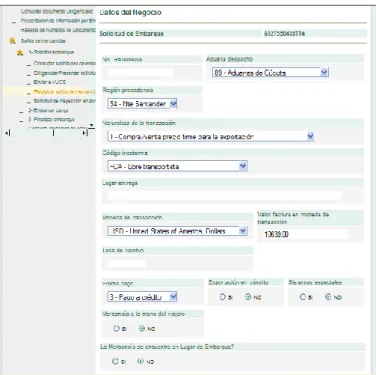Click the icon beside Salida de mercancías

pyautogui.click(x=13, y=41)
